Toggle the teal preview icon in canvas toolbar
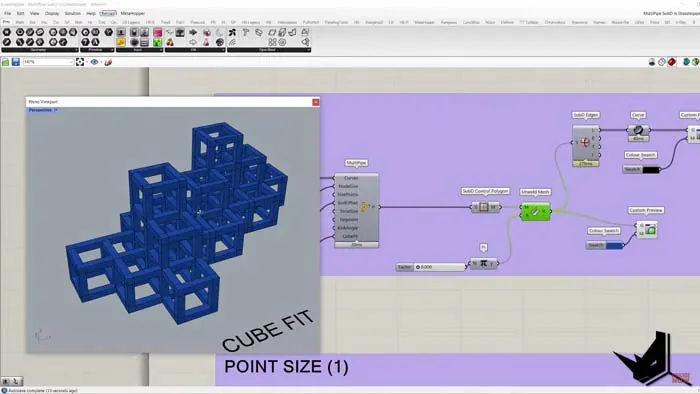700x394 pixels. pyautogui.click(x=686, y=62)
